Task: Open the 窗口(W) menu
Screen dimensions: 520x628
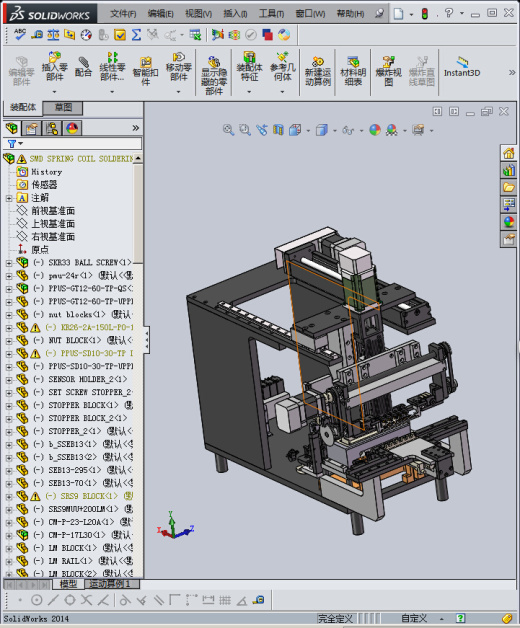Action: coord(310,14)
